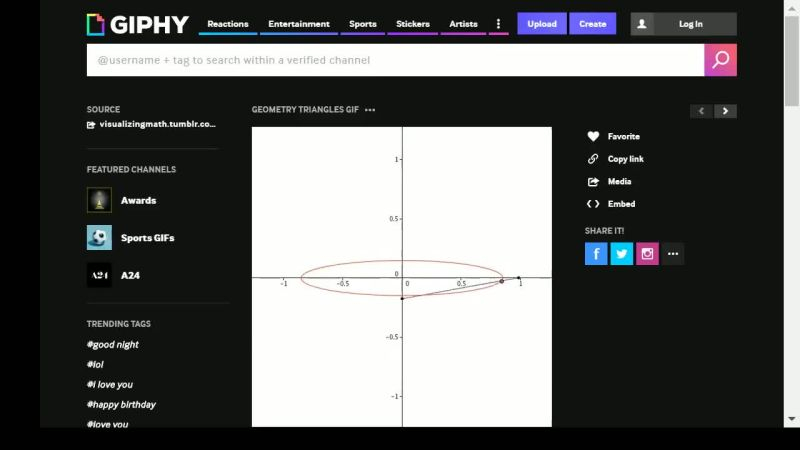
Task: Open the Reactions menu tab
Action: [228, 24]
